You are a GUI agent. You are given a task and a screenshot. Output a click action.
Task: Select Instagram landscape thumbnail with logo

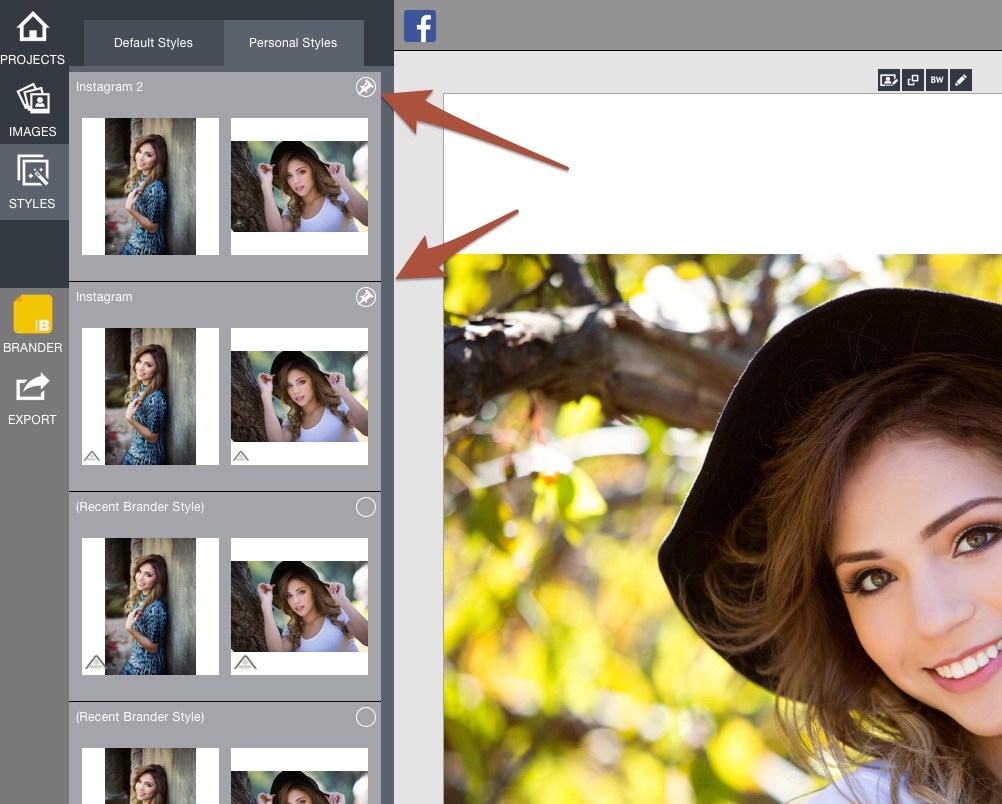coord(299,396)
